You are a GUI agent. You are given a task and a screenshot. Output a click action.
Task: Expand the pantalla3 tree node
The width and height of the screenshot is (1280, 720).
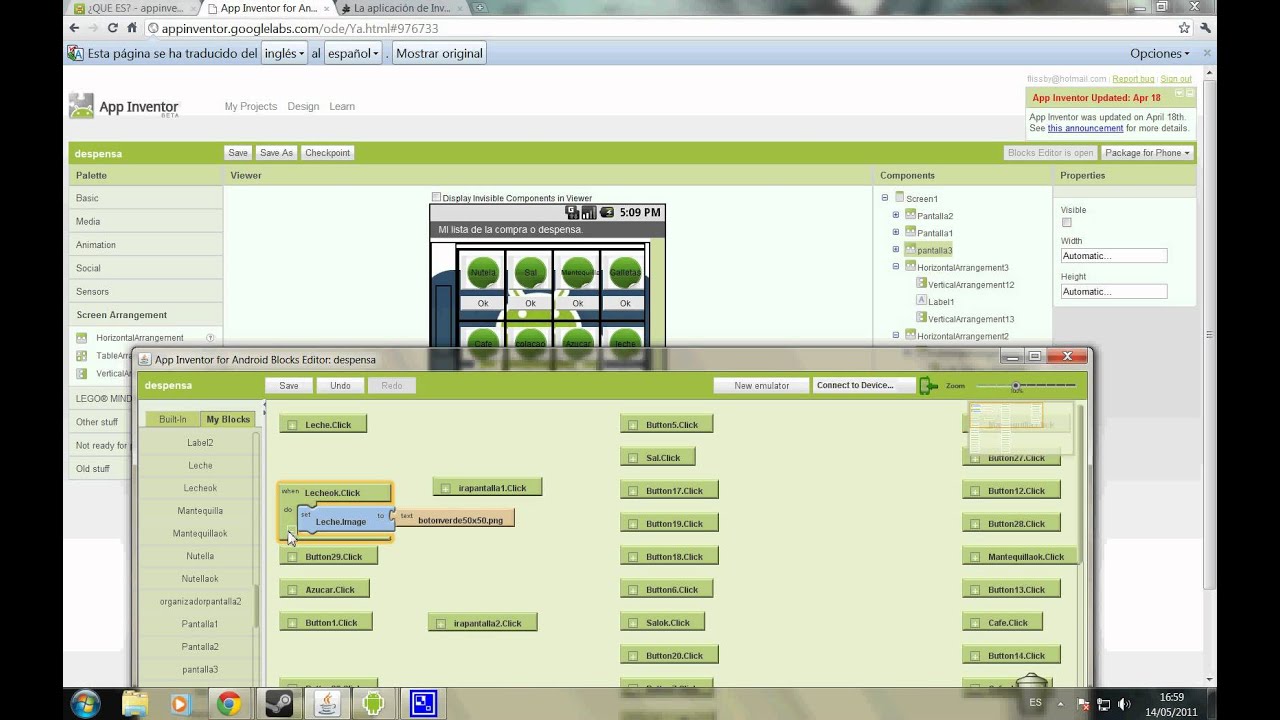(896, 249)
